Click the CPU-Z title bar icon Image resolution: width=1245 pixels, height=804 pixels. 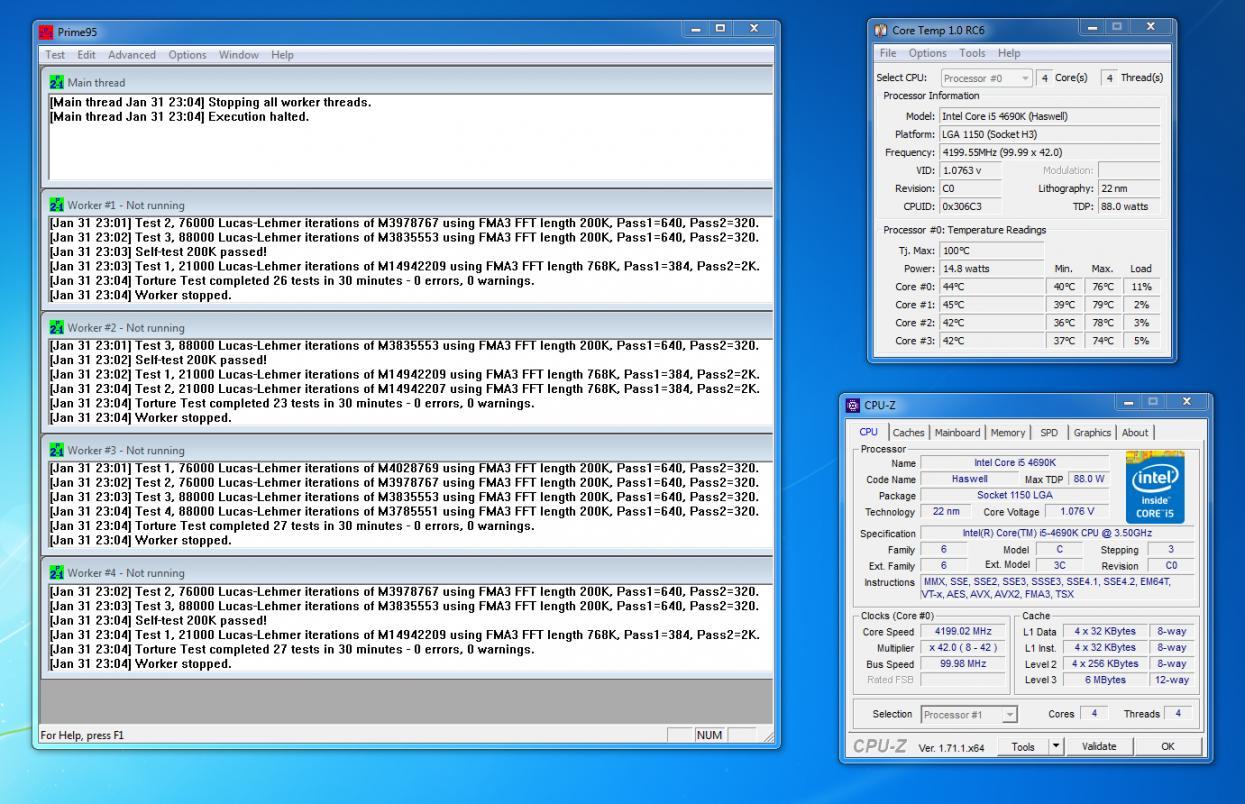coord(853,405)
